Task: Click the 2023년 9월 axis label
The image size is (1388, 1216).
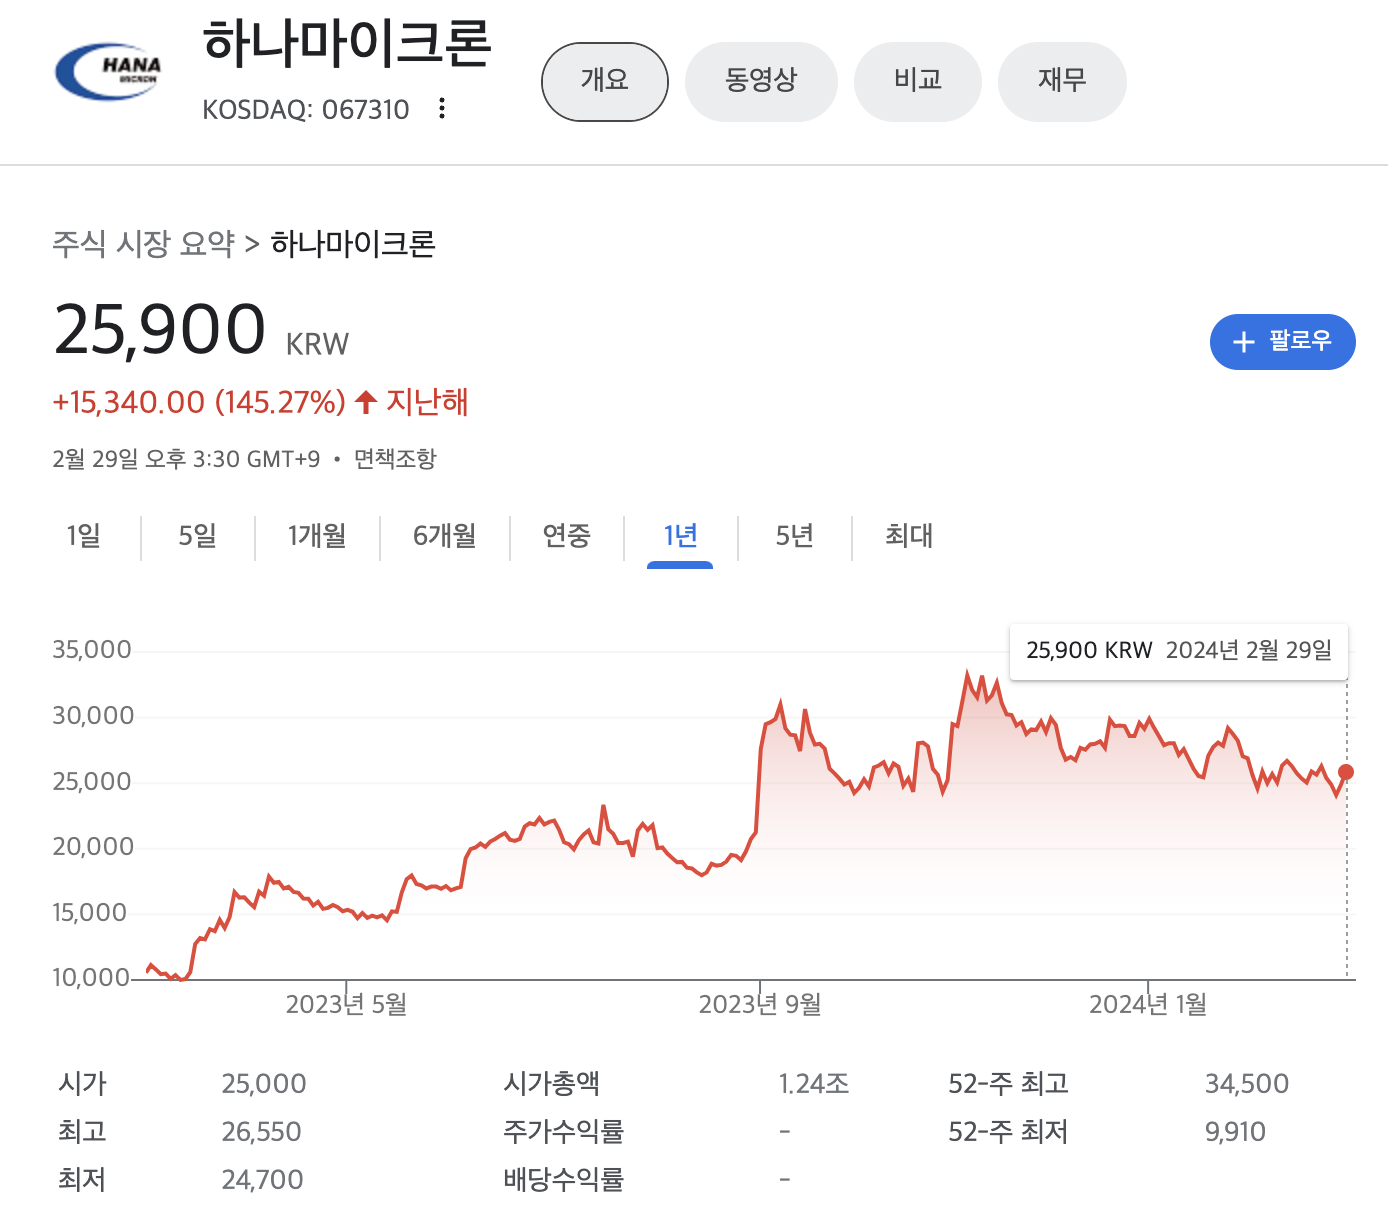Action: click(x=760, y=1004)
